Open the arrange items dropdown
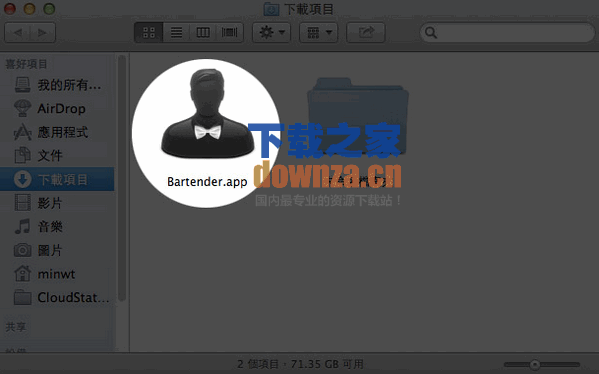 pos(318,32)
